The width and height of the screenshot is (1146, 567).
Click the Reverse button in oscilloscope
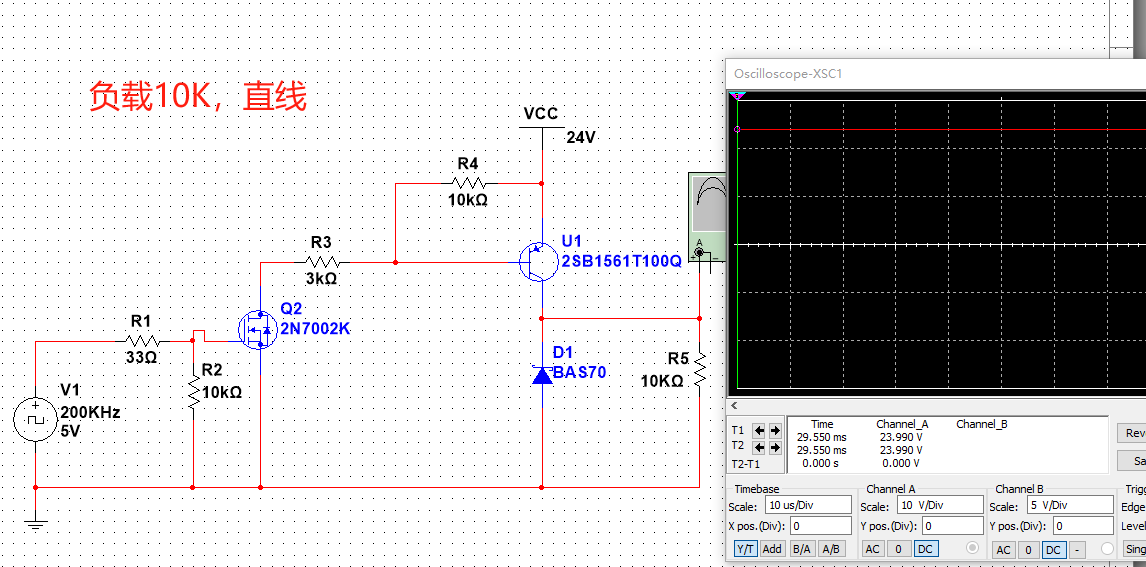click(x=1132, y=433)
